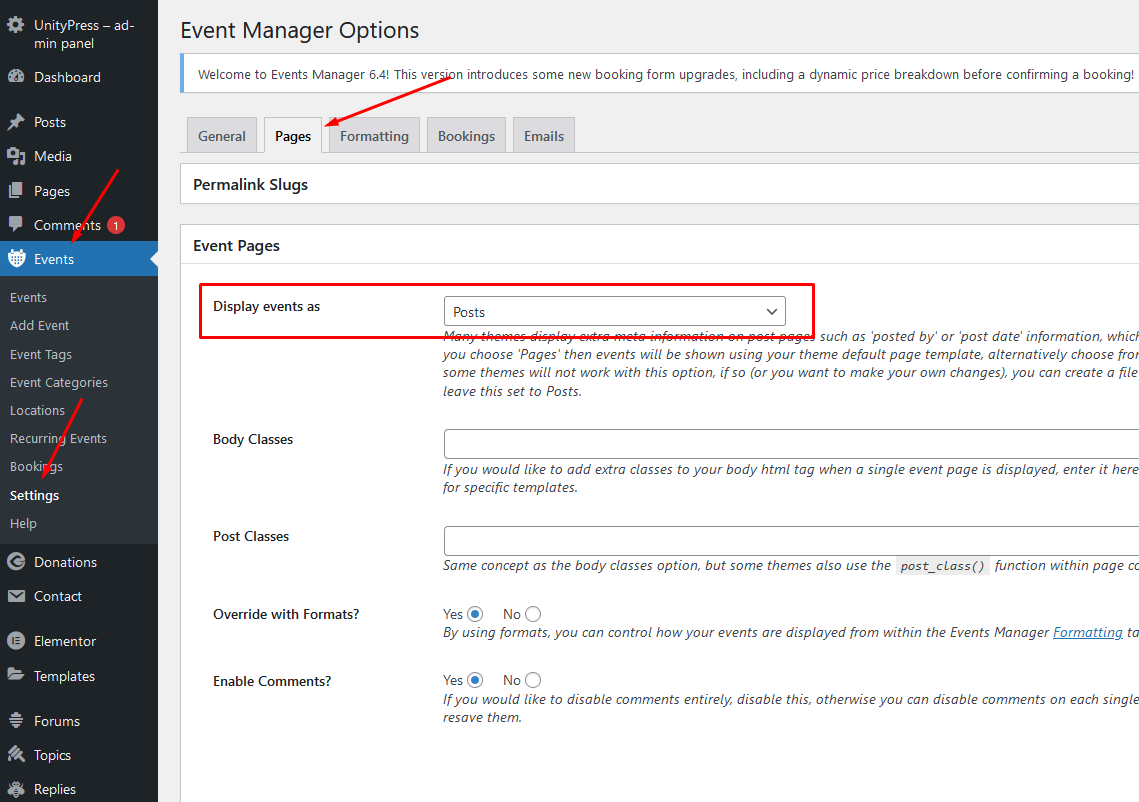Click the Donations icon in sidebar

tap(16, 562)
